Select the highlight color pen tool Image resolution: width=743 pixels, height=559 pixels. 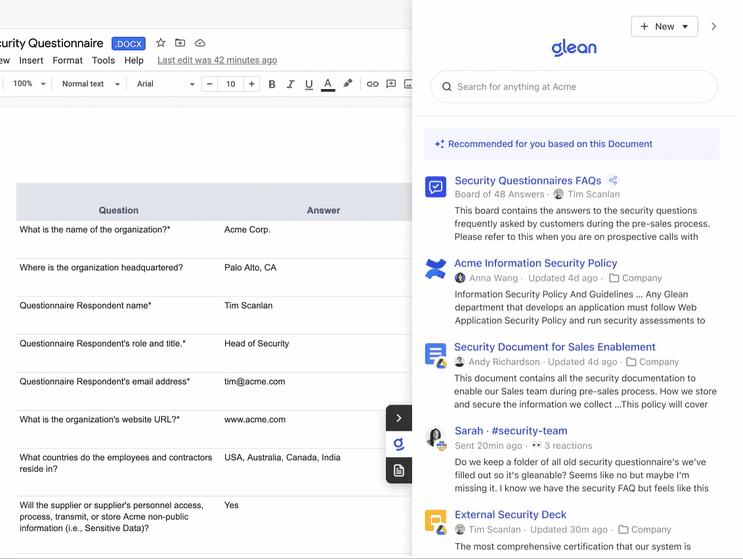coord(348,84)
